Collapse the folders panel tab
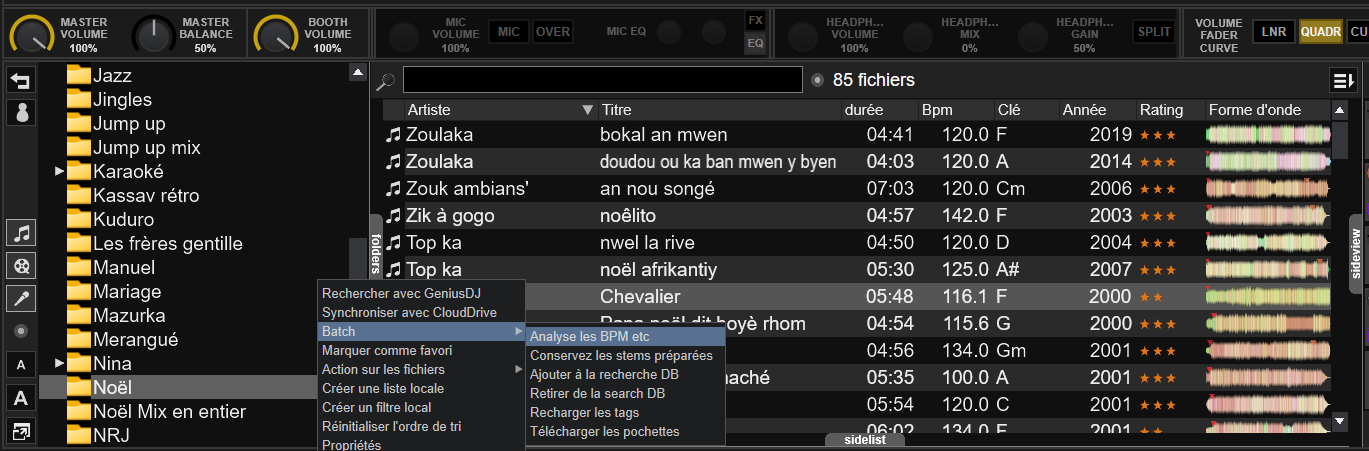Image resolution: width=1369 pixels, height=451 pixels. pyautogui.click(x=376, y=254)
